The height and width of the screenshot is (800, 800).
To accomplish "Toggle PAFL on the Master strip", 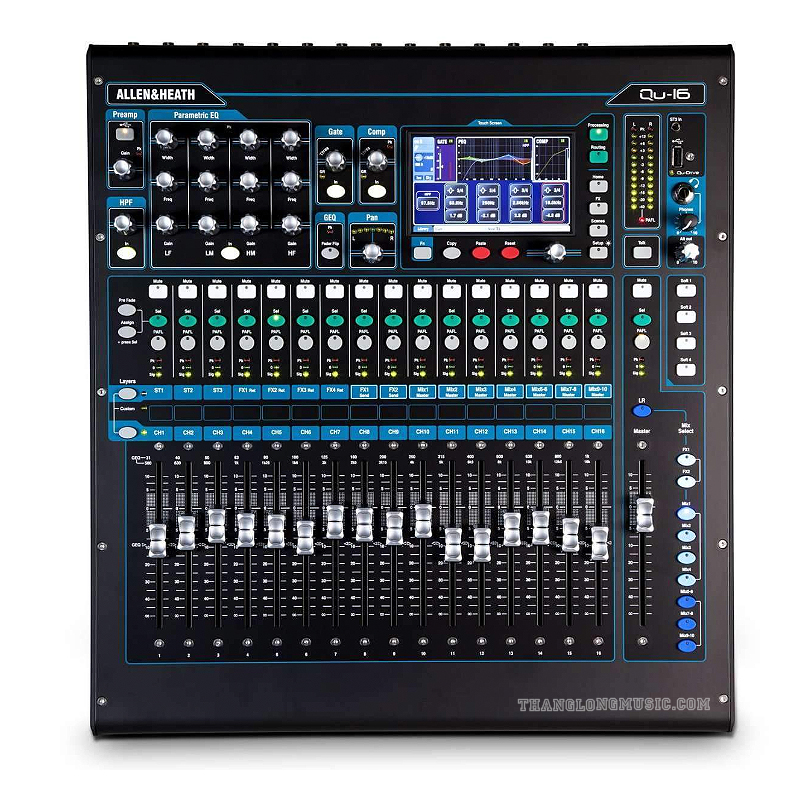I will (642, 342).
